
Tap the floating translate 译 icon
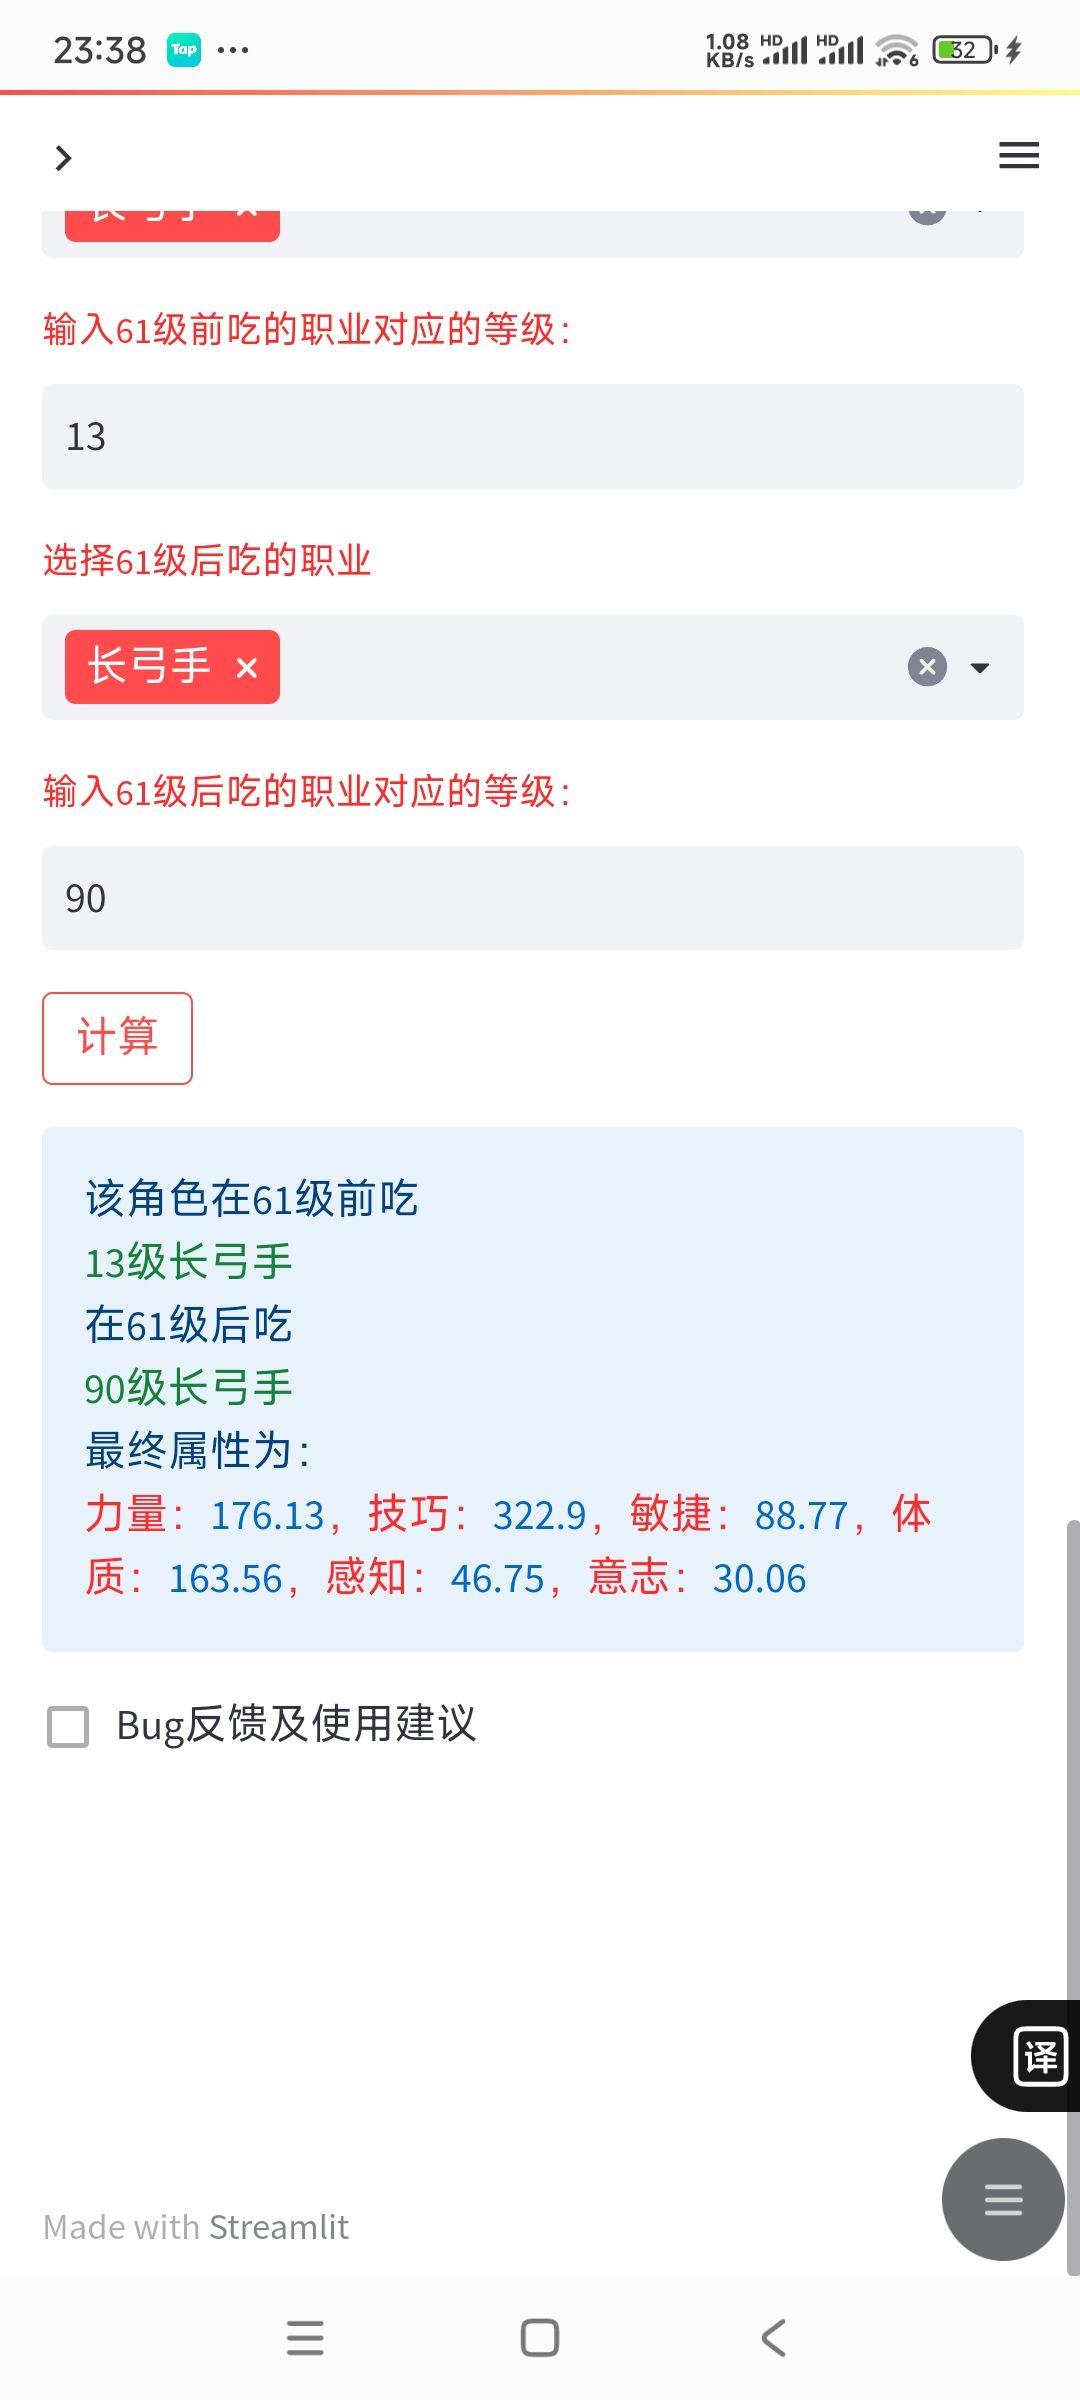click(x=1038, y=2056)
